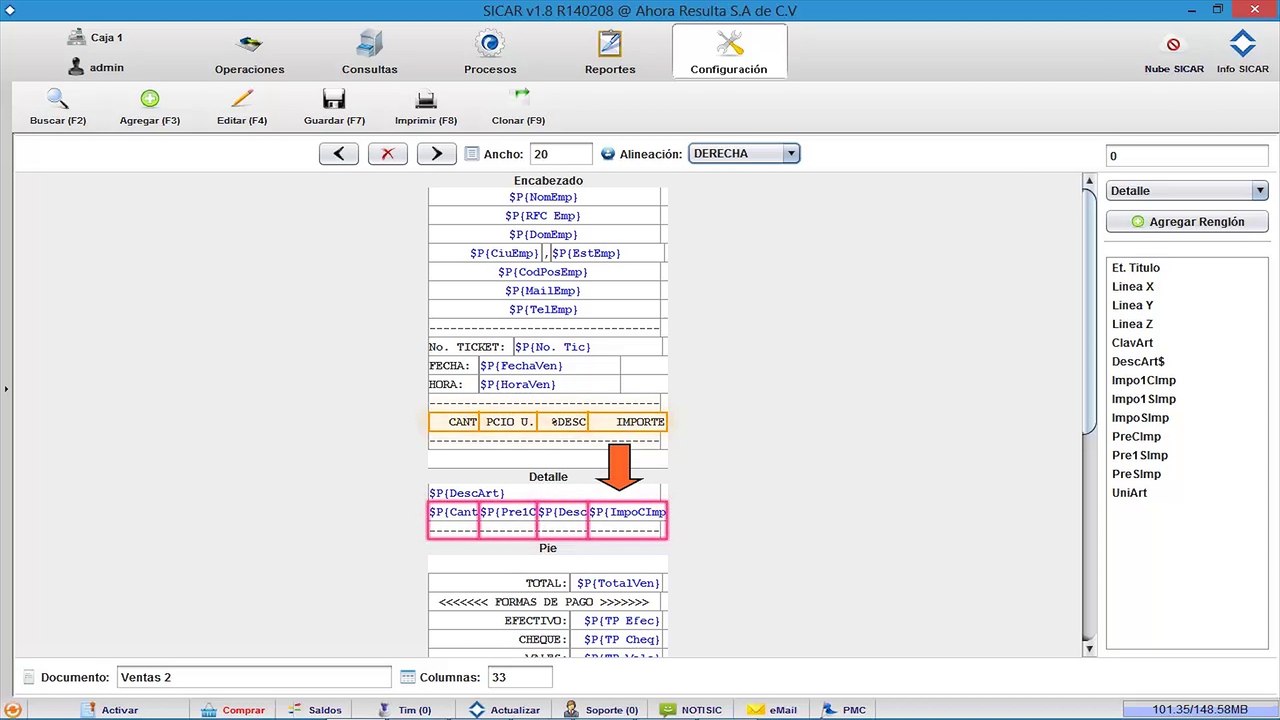Click the template vertical scrollbar thumb
Viewport: 1280px width, 720px height.
tap(1090, 310)
